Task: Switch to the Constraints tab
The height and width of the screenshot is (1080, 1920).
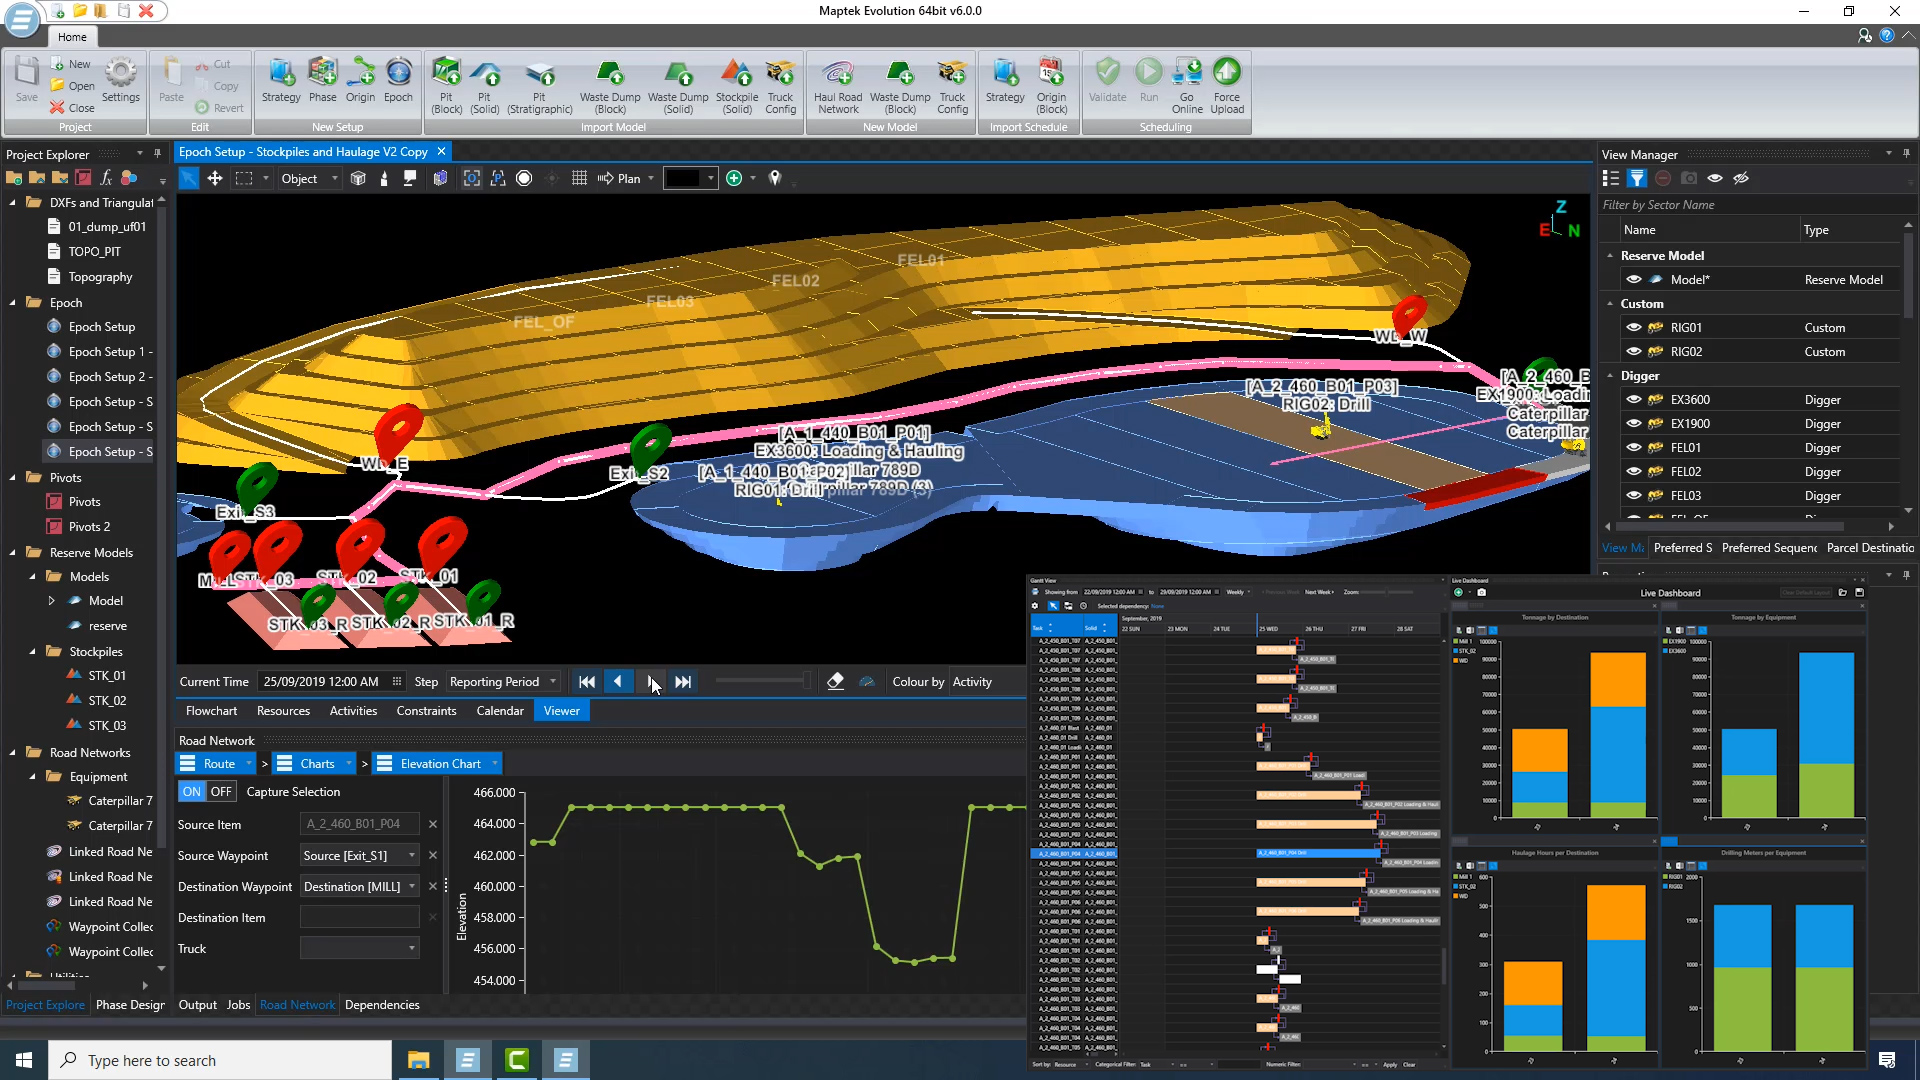Action: pyautogui.click(x=426, y=711)
